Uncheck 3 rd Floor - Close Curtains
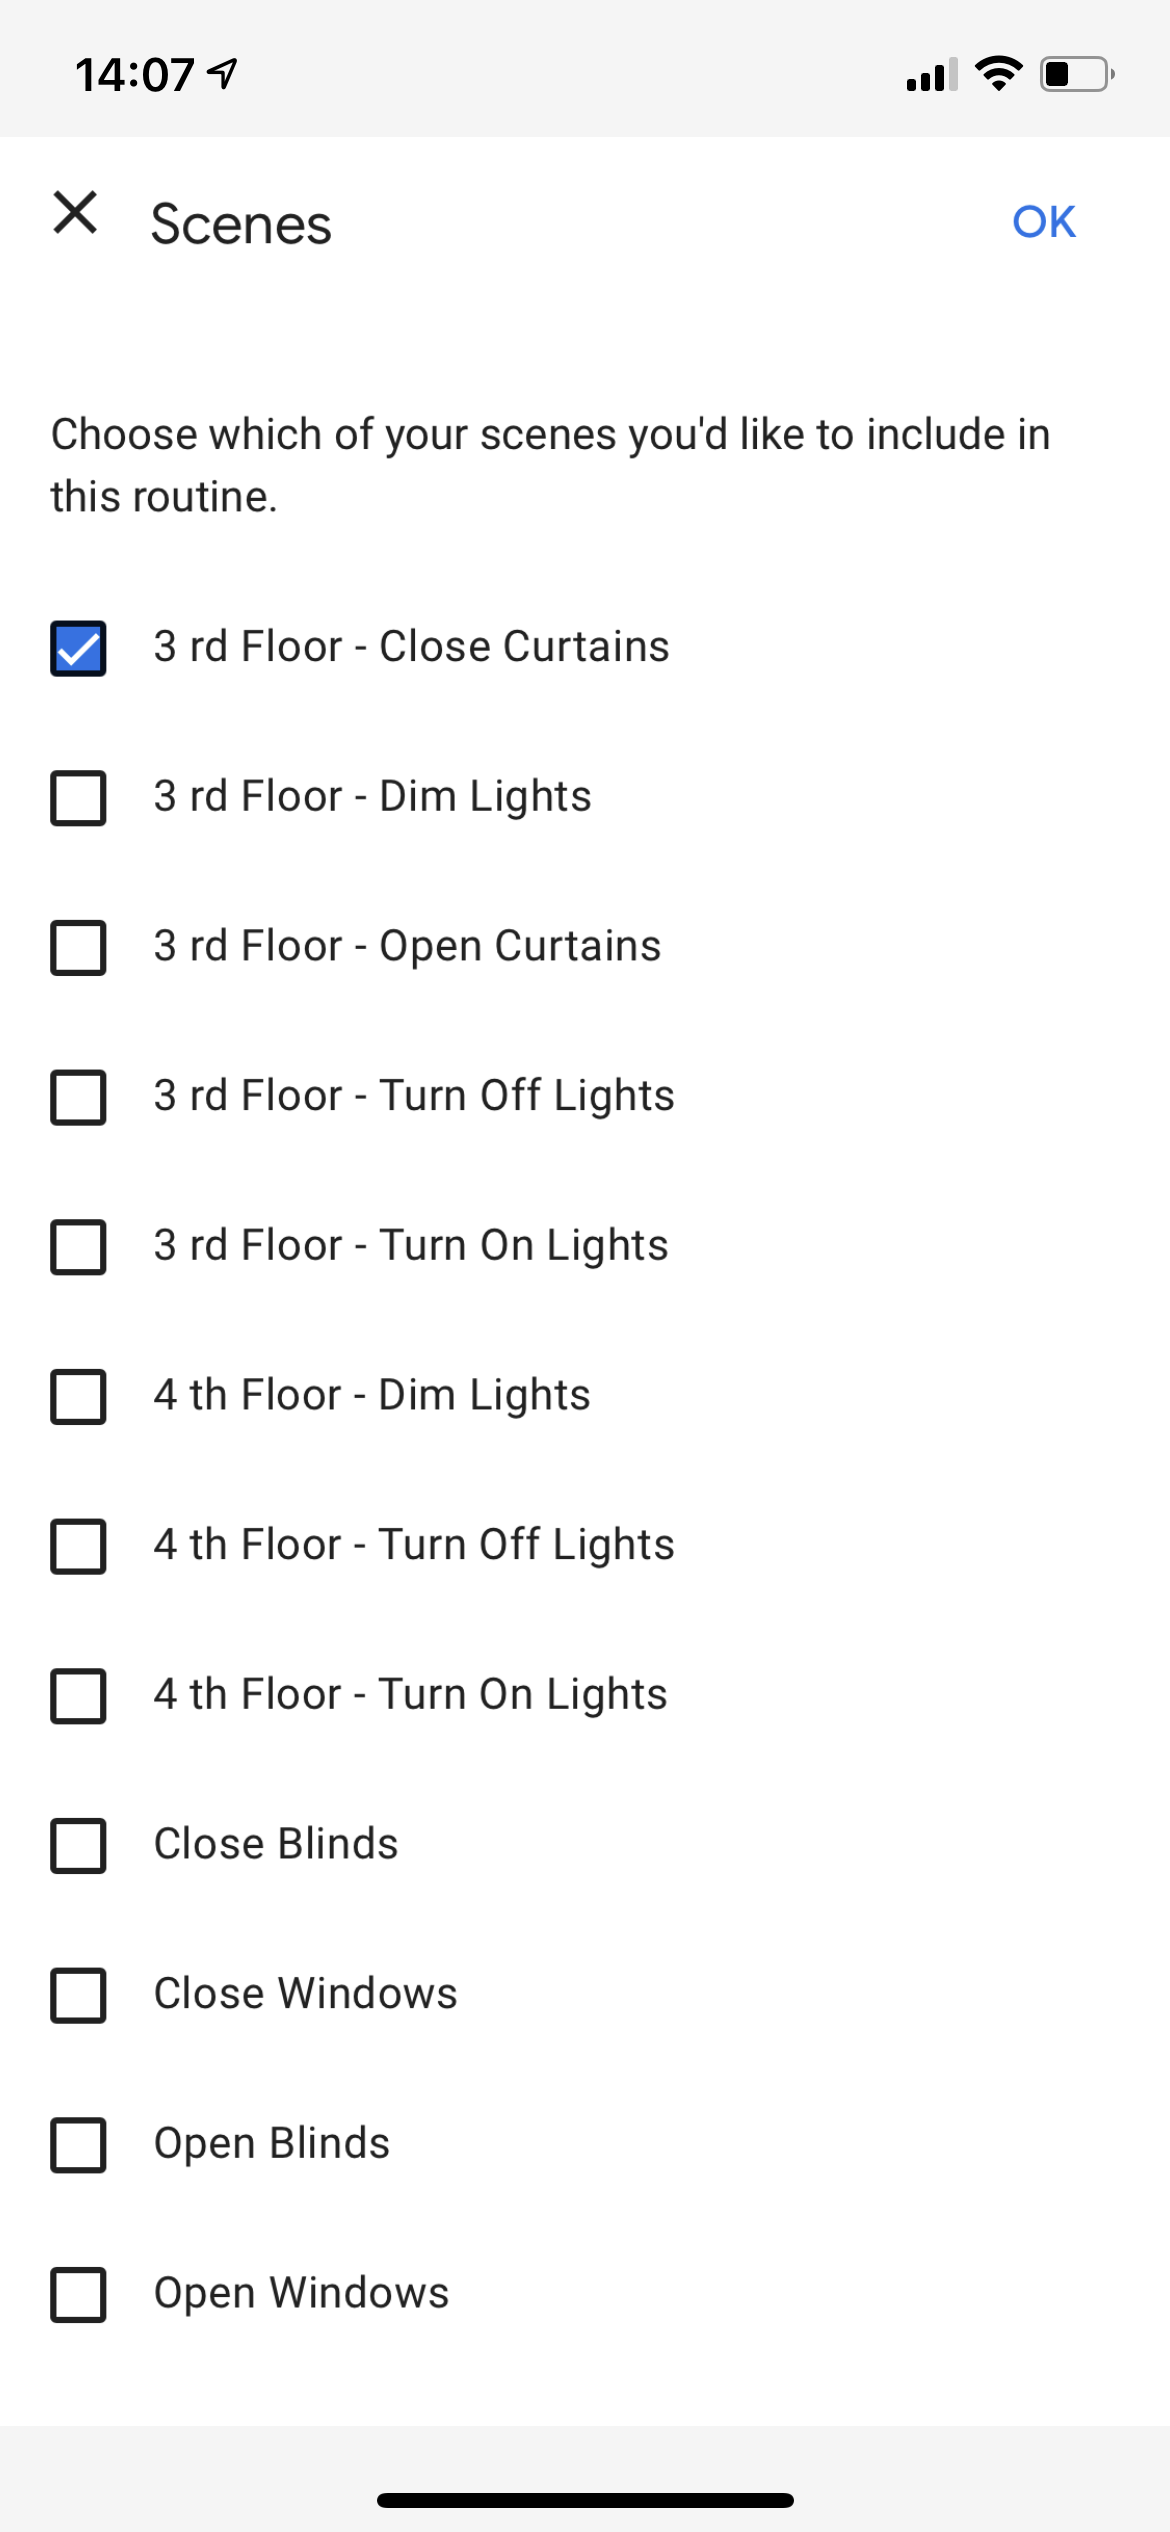The image size is (1170, 2532). pos(78,648)
